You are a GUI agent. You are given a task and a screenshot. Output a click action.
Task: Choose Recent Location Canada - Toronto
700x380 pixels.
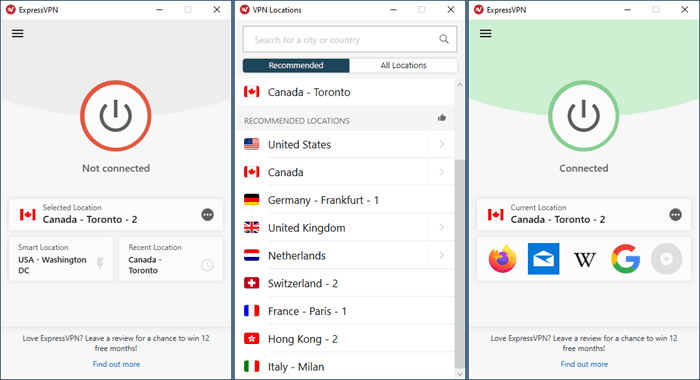[171, 259]
